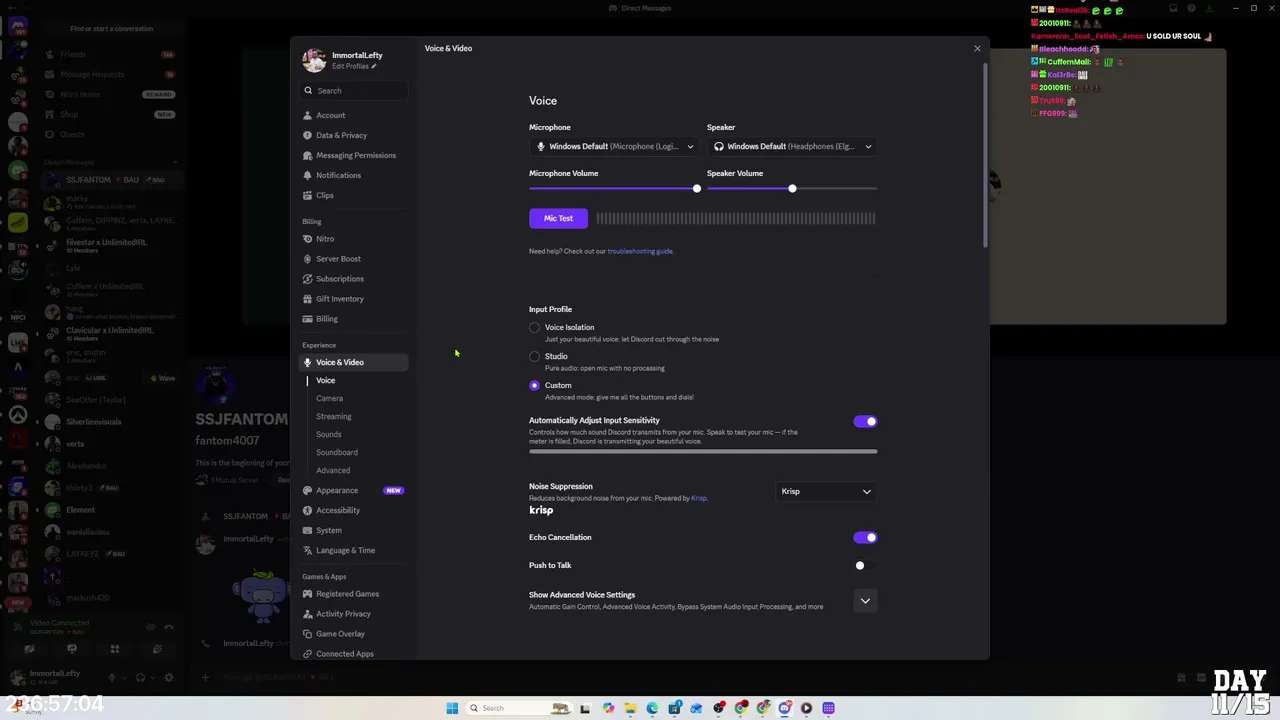This screenshot has width=1280, height=720.
Task: Open Data & Privacy settings
Action: coord(355,135)
